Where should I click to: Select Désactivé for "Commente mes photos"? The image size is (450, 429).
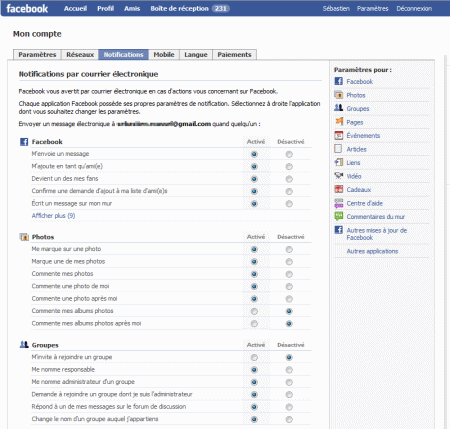(289, 274)
